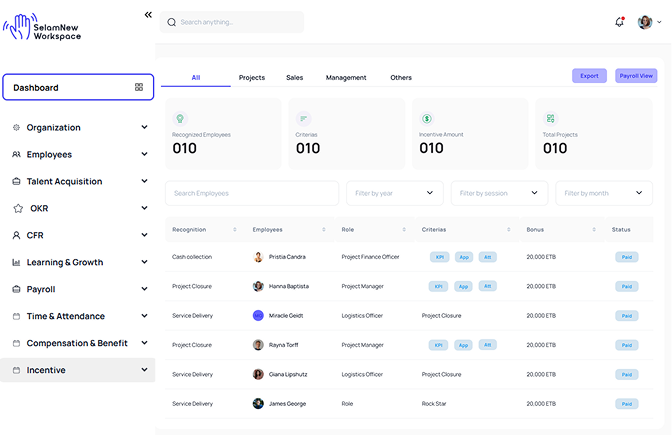Sort table by Employees column
672x435 pixels.
tap(323, 230)
